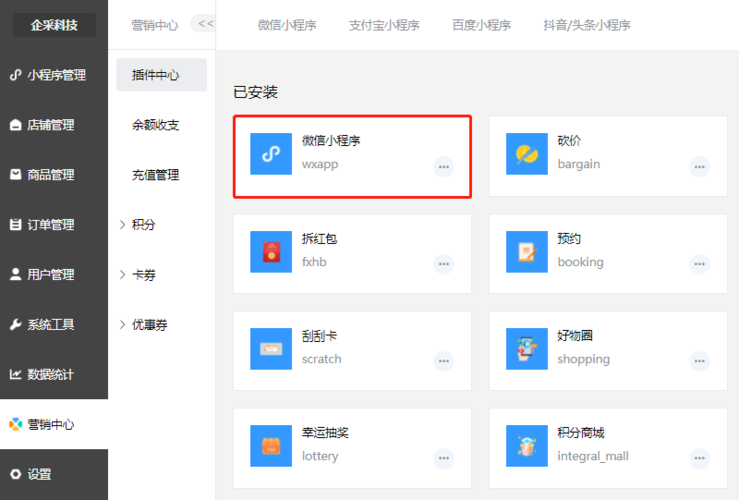Click the 好物圈 card title
The width and height of the screenshot is (739, 500).
coord(575,336)
